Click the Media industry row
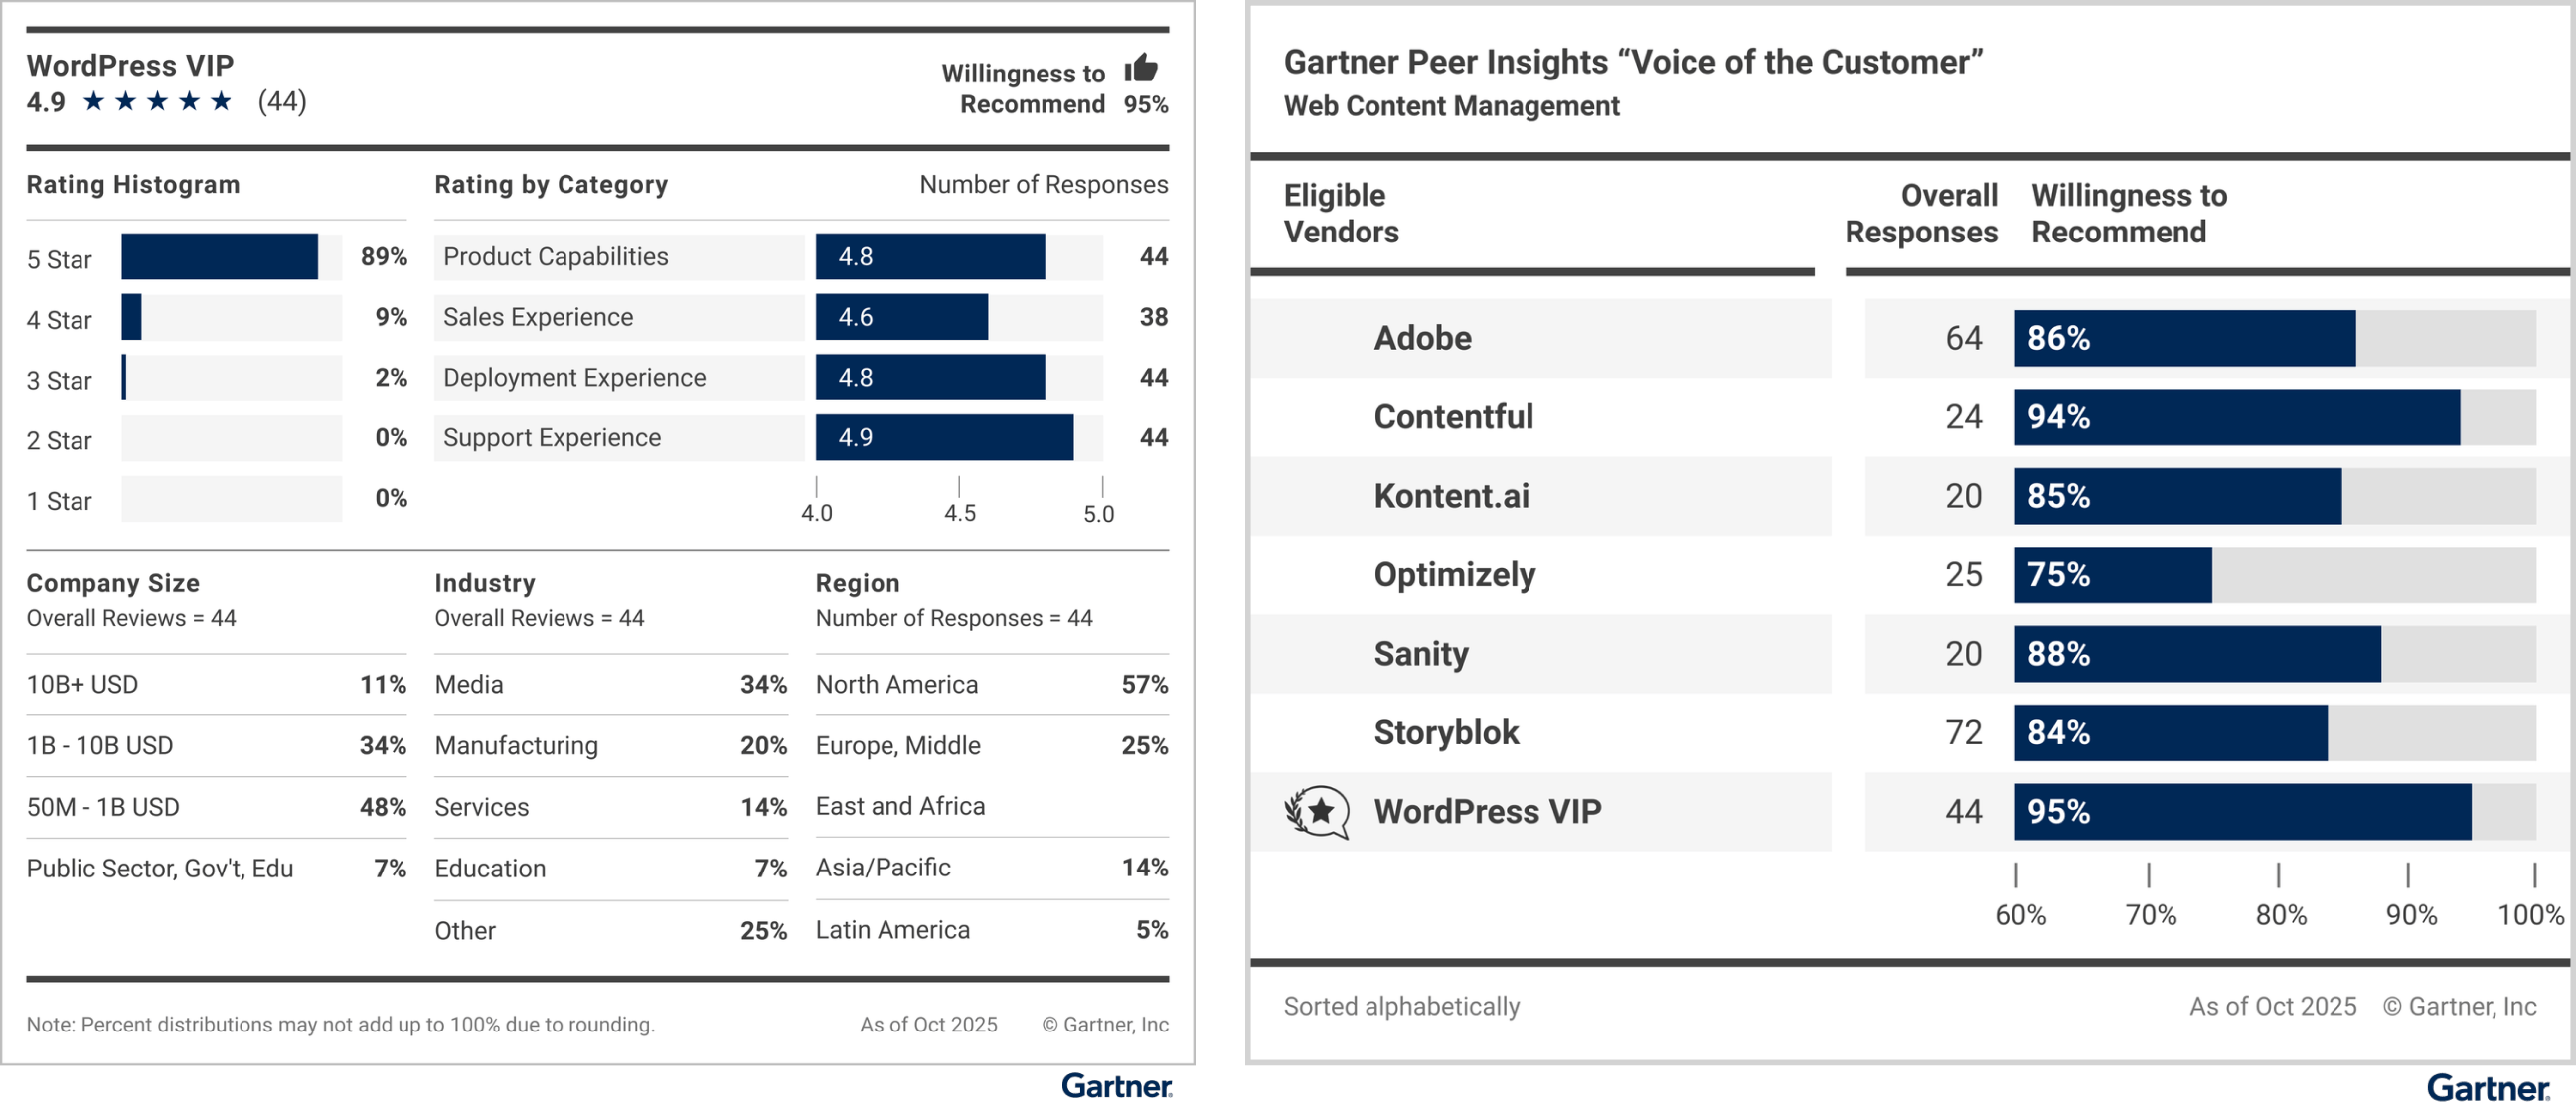Image resolution: width=2576 pixels, height=1110 pixels. coord(610,685)
